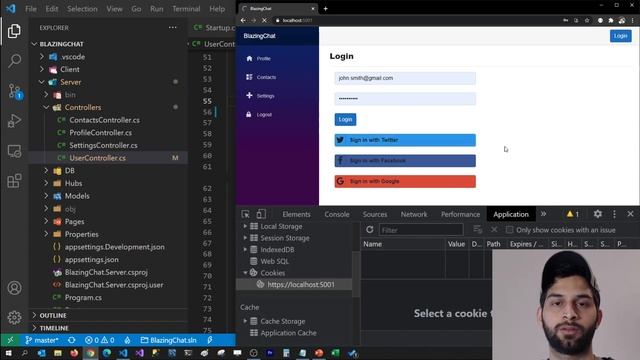Screen dimensions: 640x360
Task: Click Sign in with Twitter
Action: pos(405,140)
